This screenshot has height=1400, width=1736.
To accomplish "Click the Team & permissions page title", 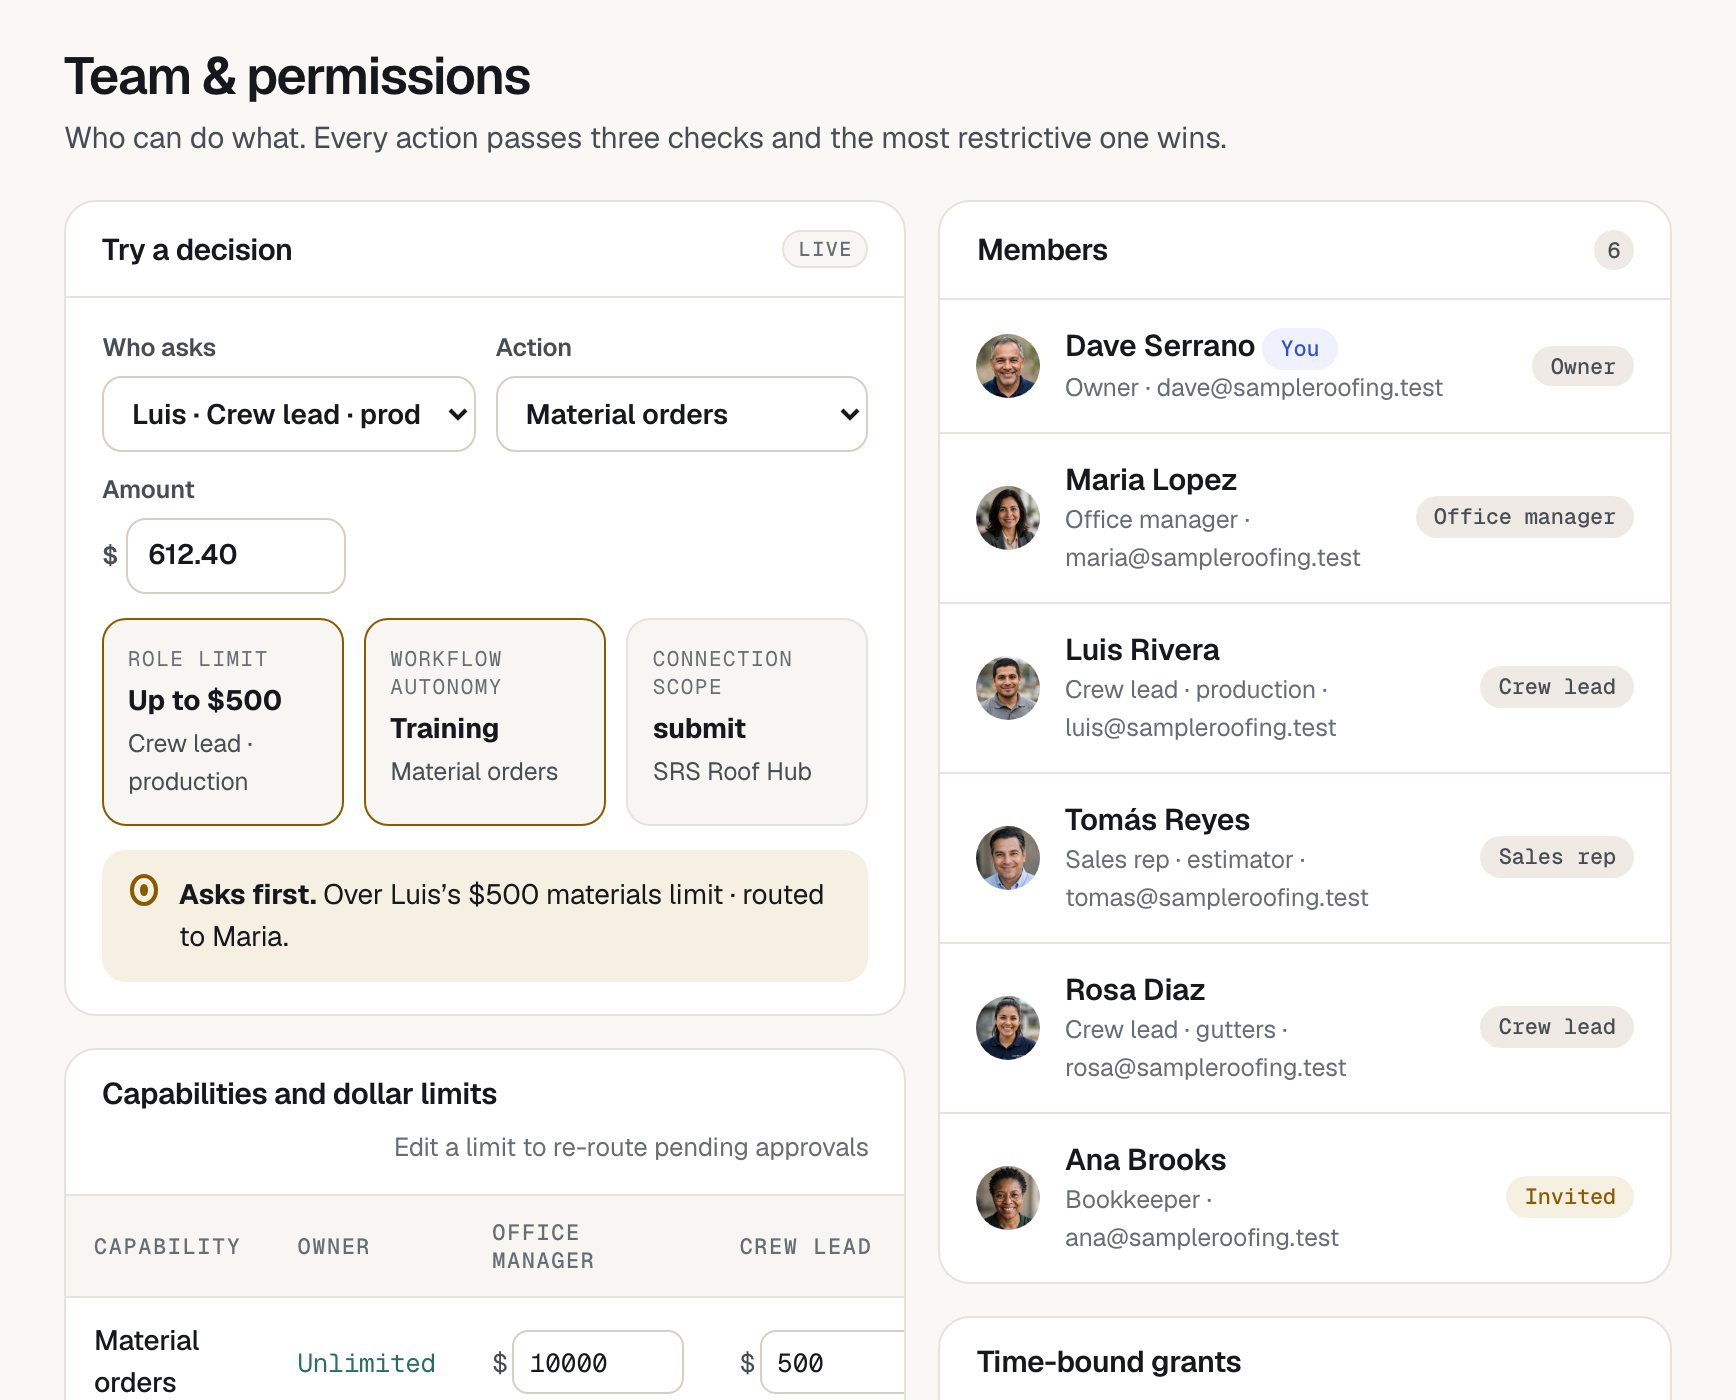I will 297,77.
